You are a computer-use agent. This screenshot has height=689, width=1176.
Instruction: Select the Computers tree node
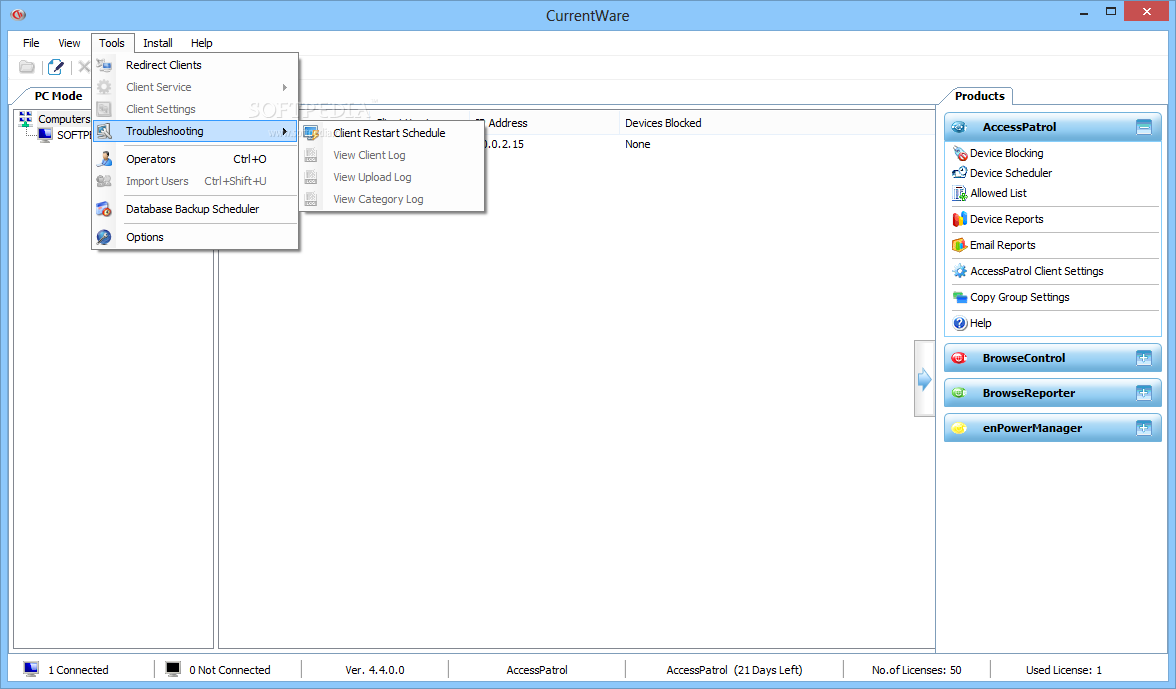point(64,119)
